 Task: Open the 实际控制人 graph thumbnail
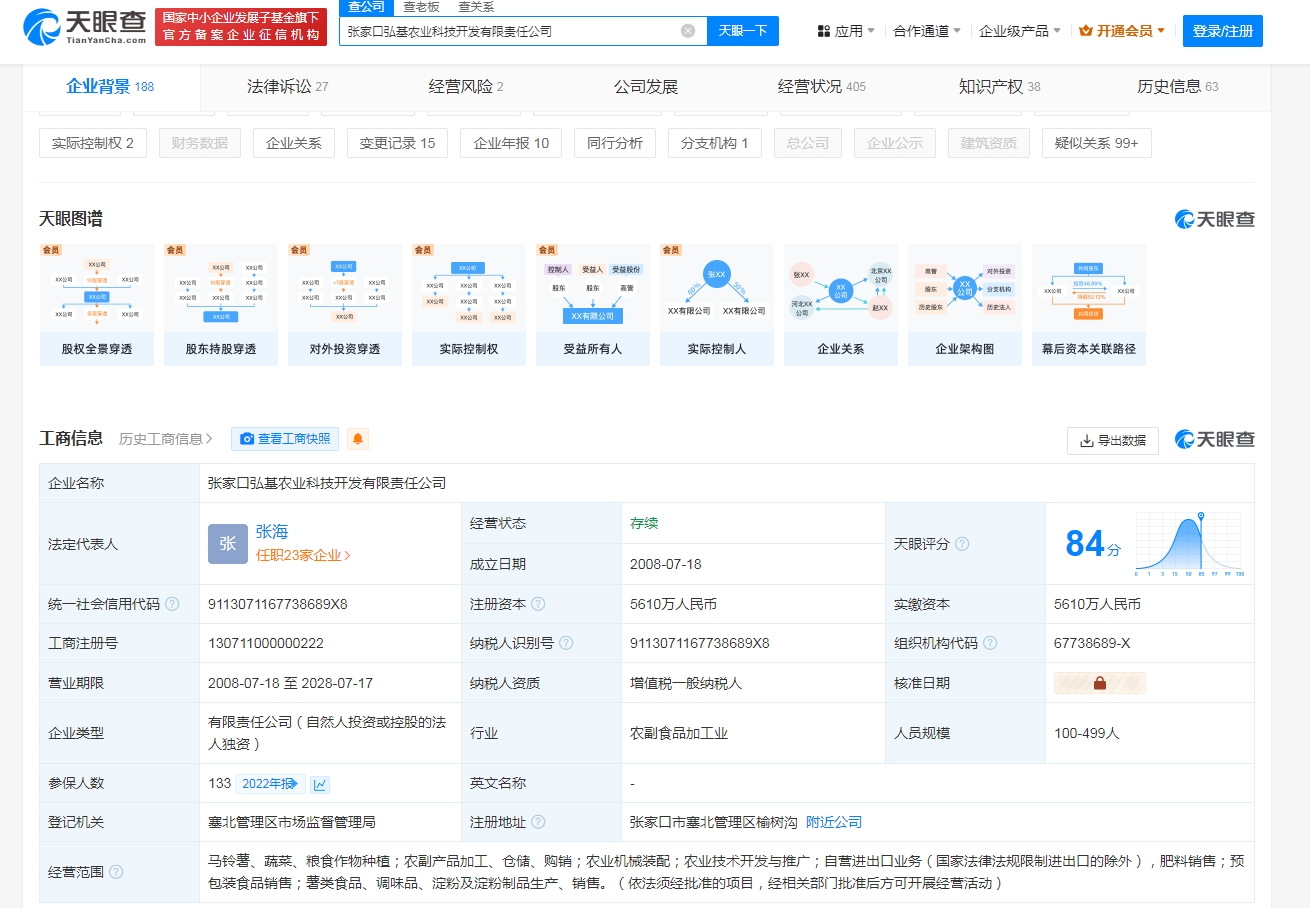(717, 305)
